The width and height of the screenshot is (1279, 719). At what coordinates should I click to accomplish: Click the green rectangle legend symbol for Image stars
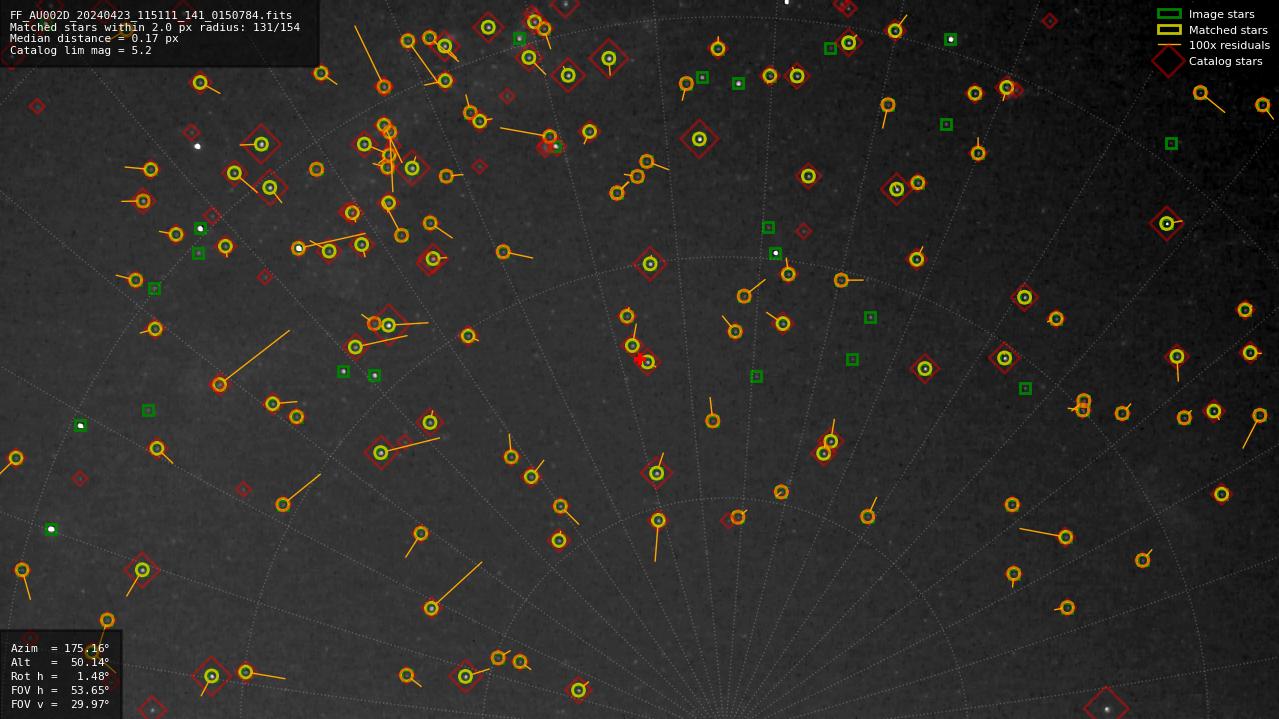point(1169,14)
